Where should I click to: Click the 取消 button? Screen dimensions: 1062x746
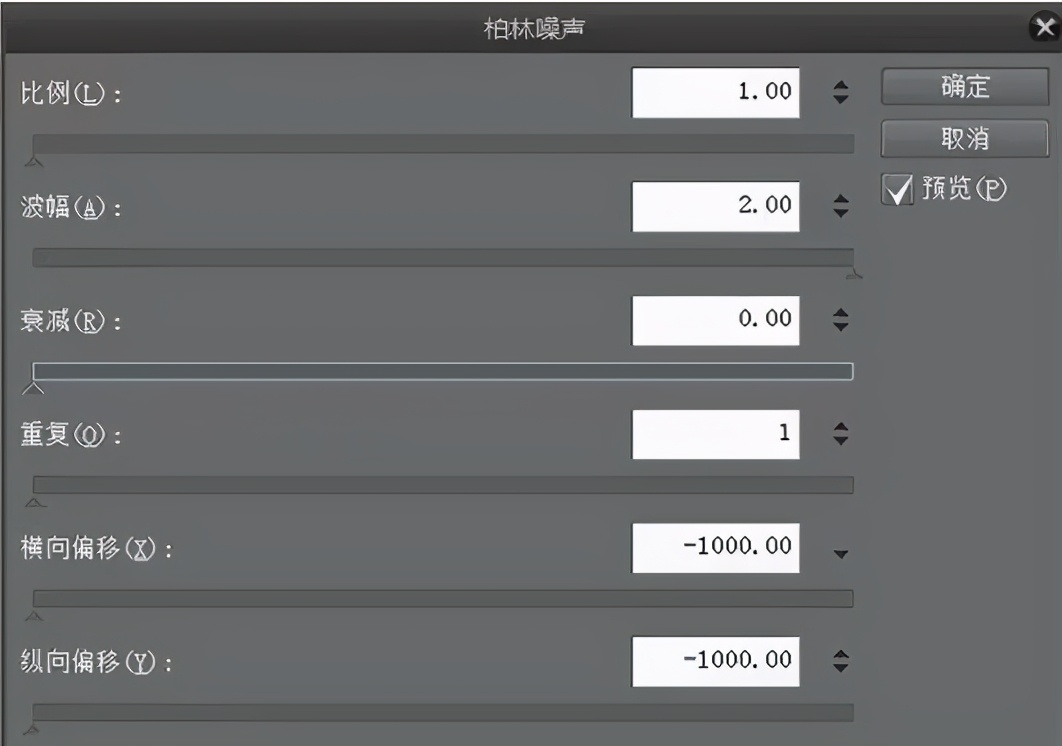tap(950, 139)
